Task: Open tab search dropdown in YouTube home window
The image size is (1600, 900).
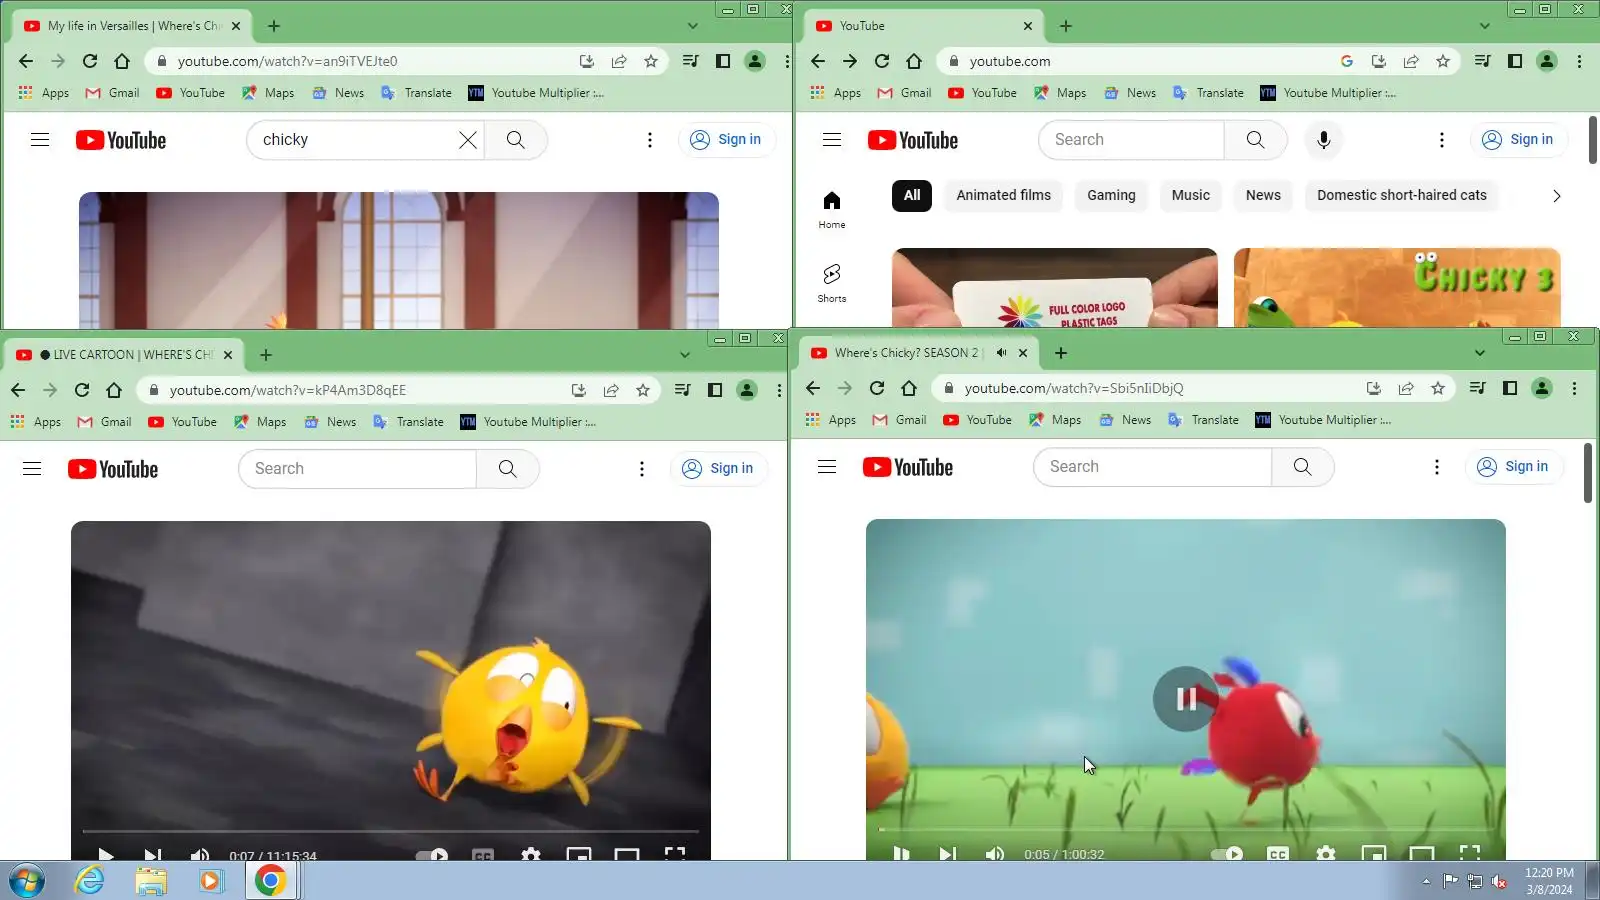Action: tap(1484, 26)
